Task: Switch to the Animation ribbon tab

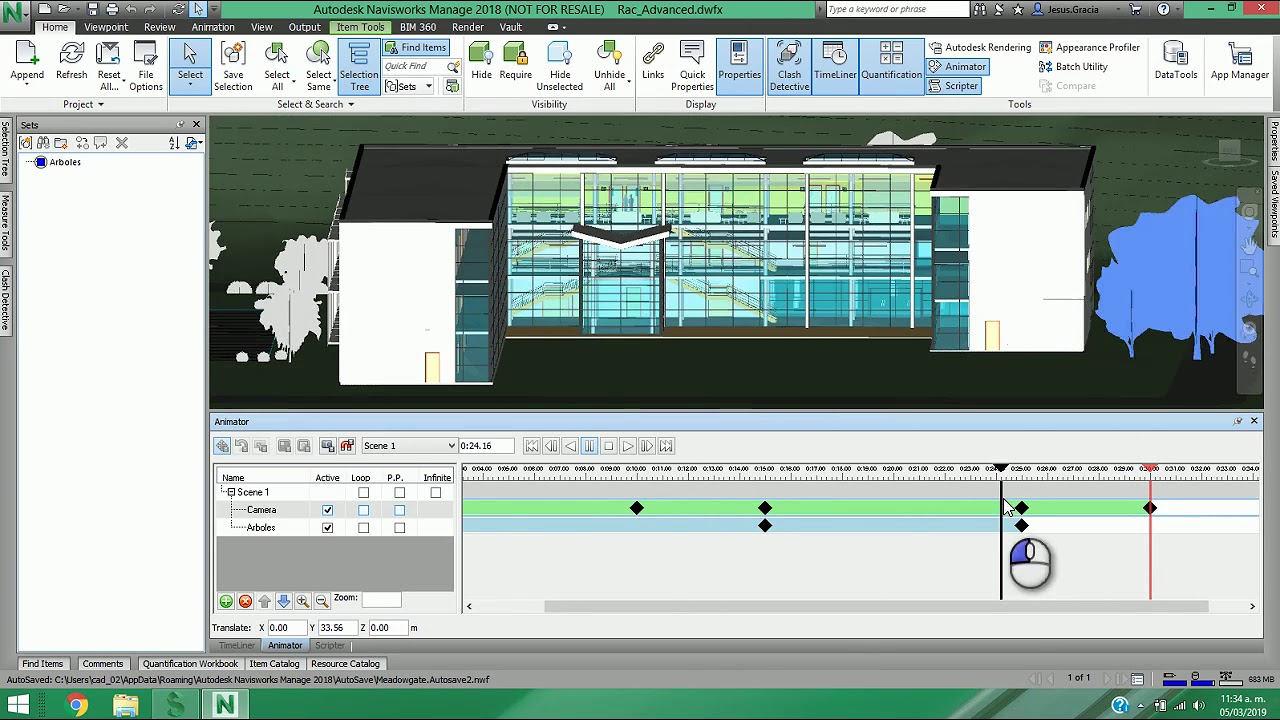Action: click(x=213, y=27)
